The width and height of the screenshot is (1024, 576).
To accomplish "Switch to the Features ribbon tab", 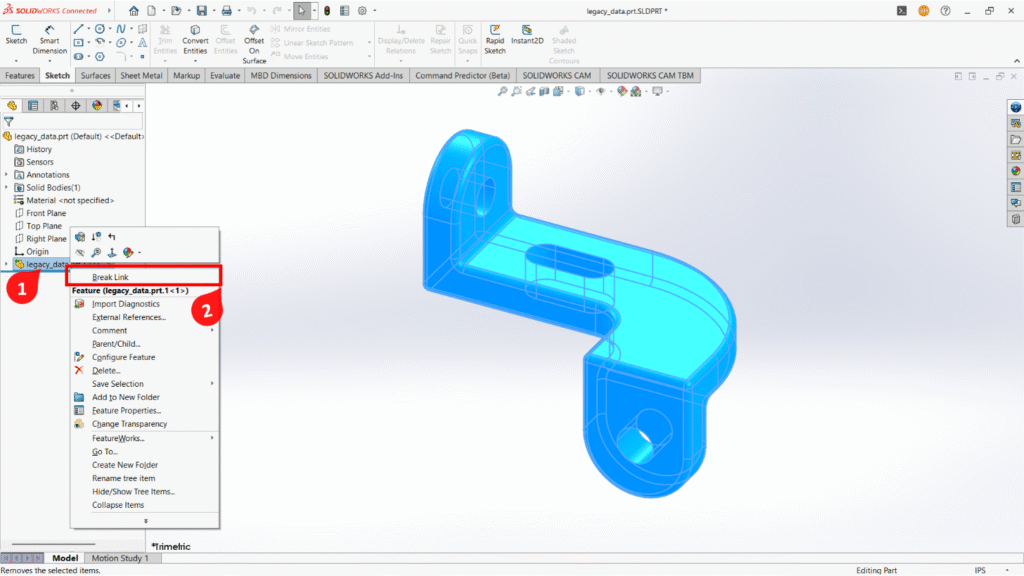I will pyautogui.click(x=22, y=75).
